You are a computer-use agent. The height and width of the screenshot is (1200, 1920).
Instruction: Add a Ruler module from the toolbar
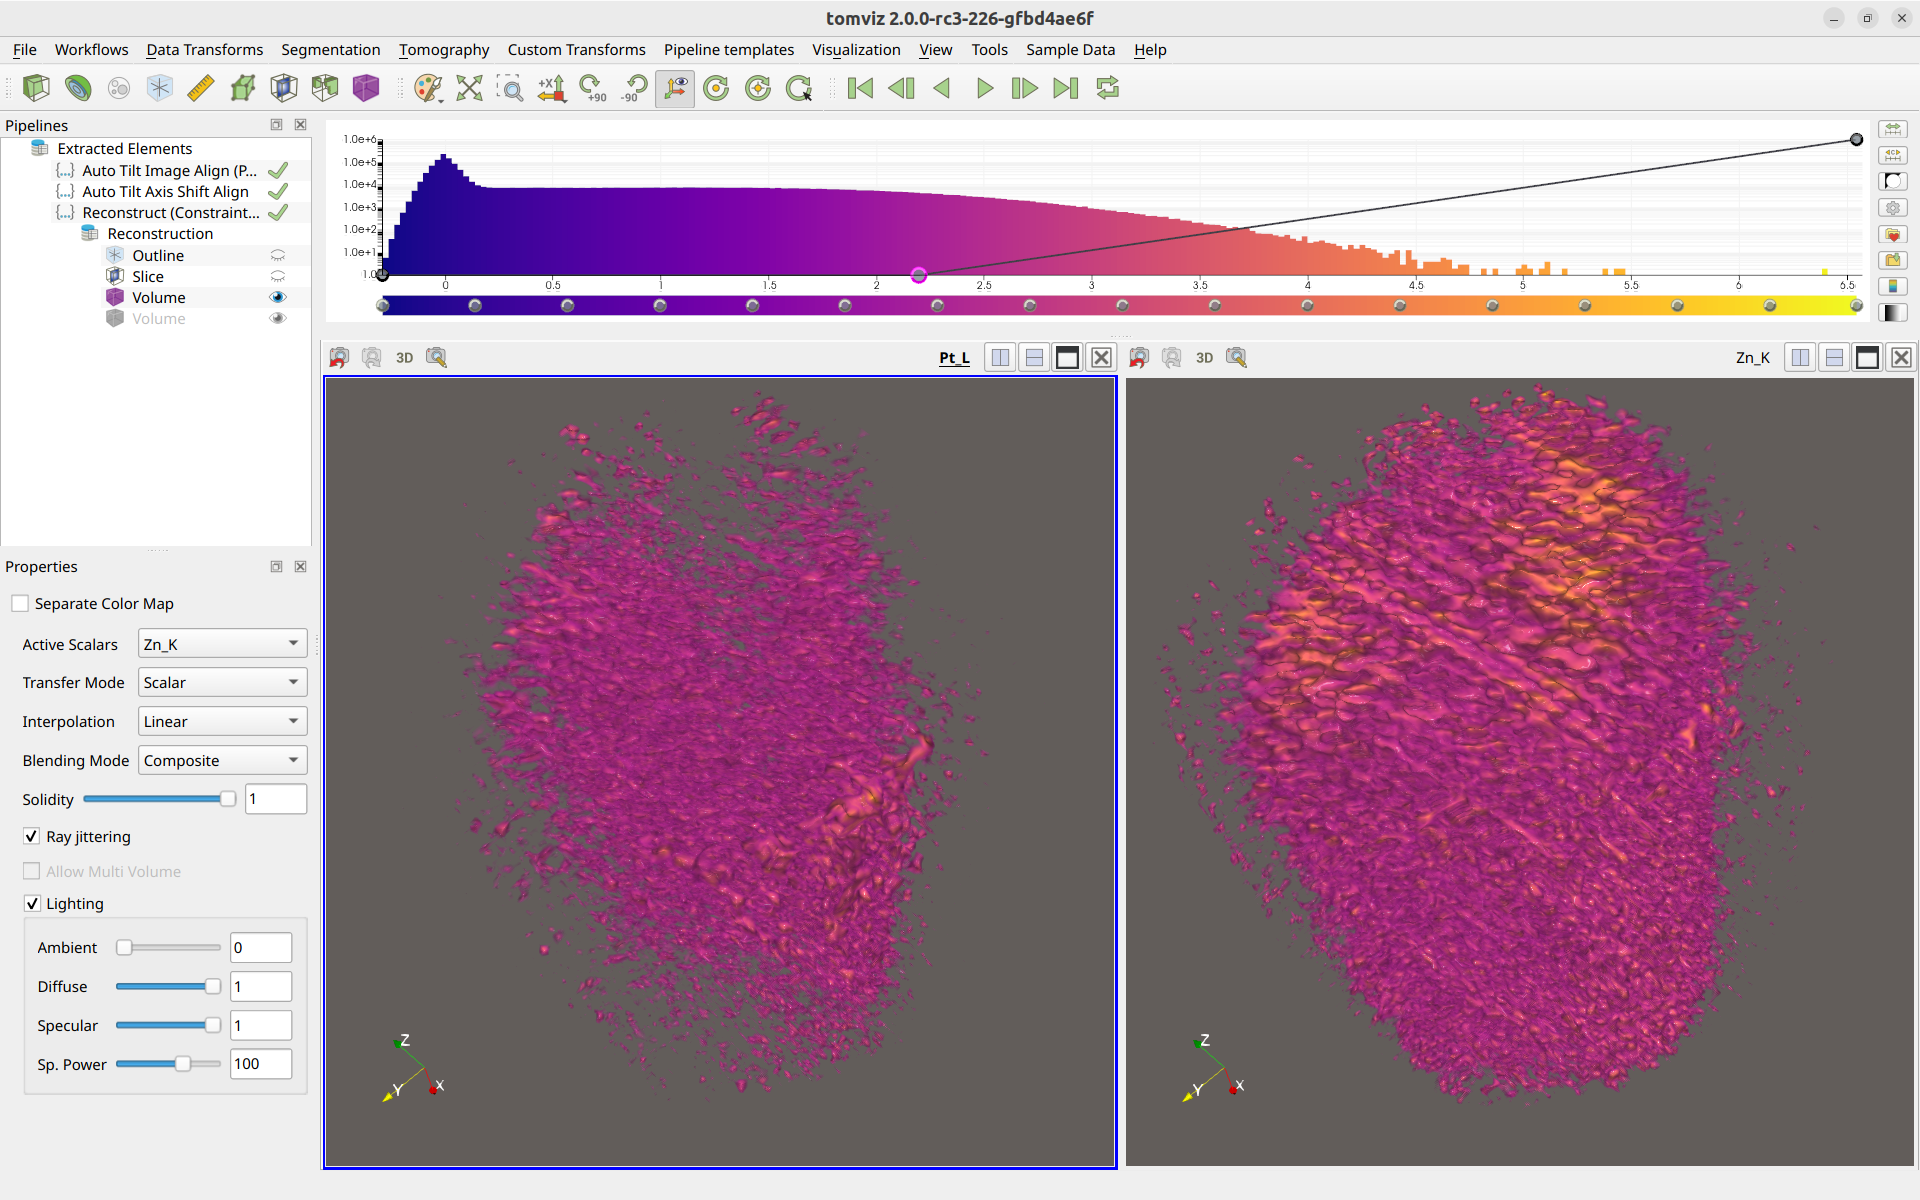(201, 88)
